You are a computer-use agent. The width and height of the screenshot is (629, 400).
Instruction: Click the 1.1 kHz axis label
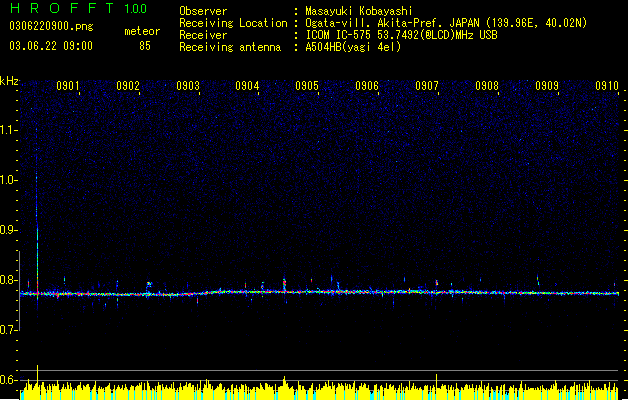(8, 130)
